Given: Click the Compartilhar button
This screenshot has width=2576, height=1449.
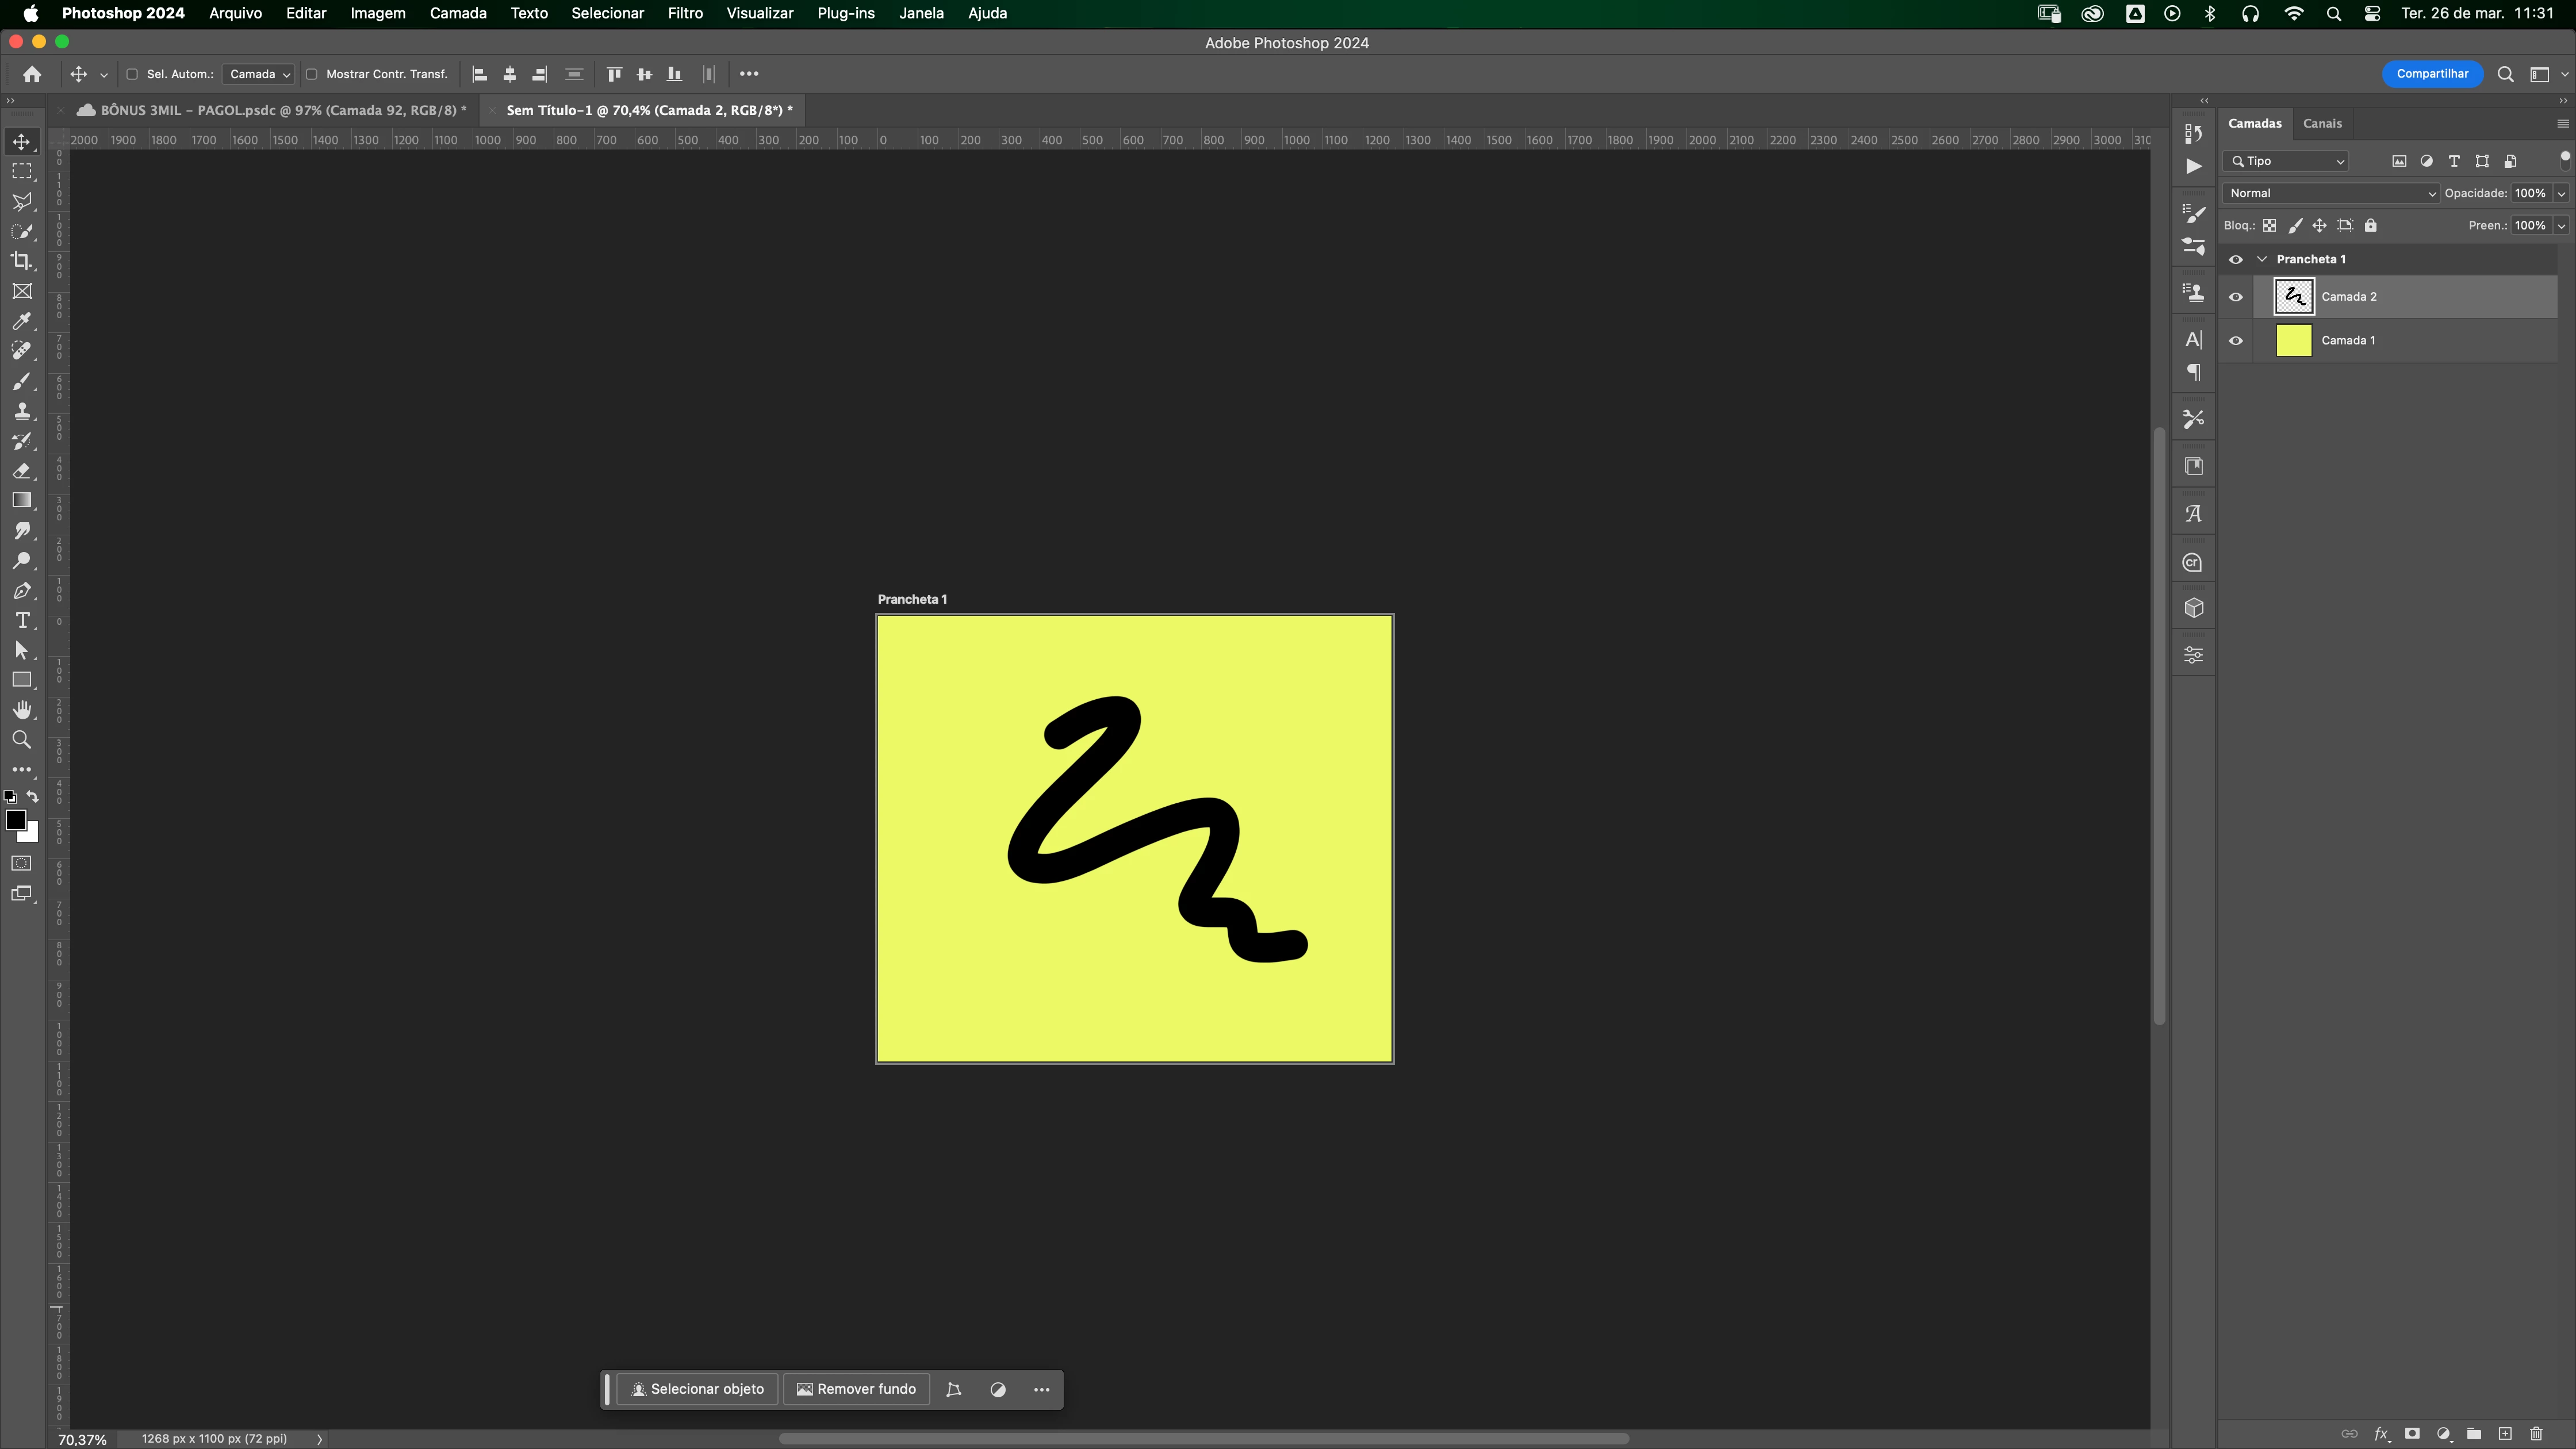Looking at the screenshot, I should [2432, 74].
